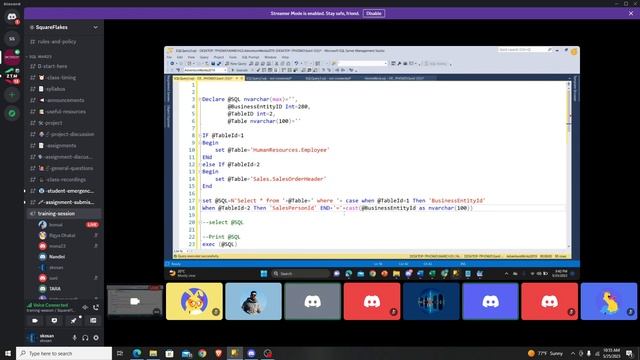This screenshot has height=360, width=640.
Task: Collapse the SQL BASICS channel category
Action: coord(40,57)
